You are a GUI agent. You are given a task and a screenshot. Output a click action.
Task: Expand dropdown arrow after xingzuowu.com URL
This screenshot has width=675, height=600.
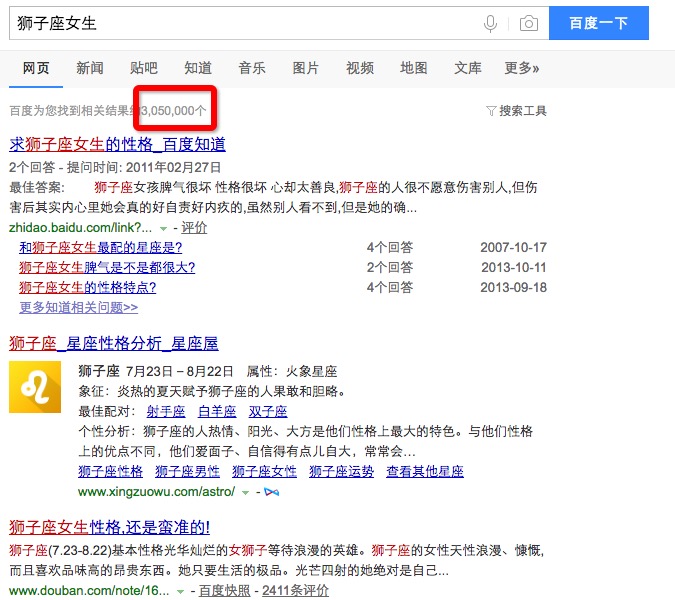click(245, 493)
